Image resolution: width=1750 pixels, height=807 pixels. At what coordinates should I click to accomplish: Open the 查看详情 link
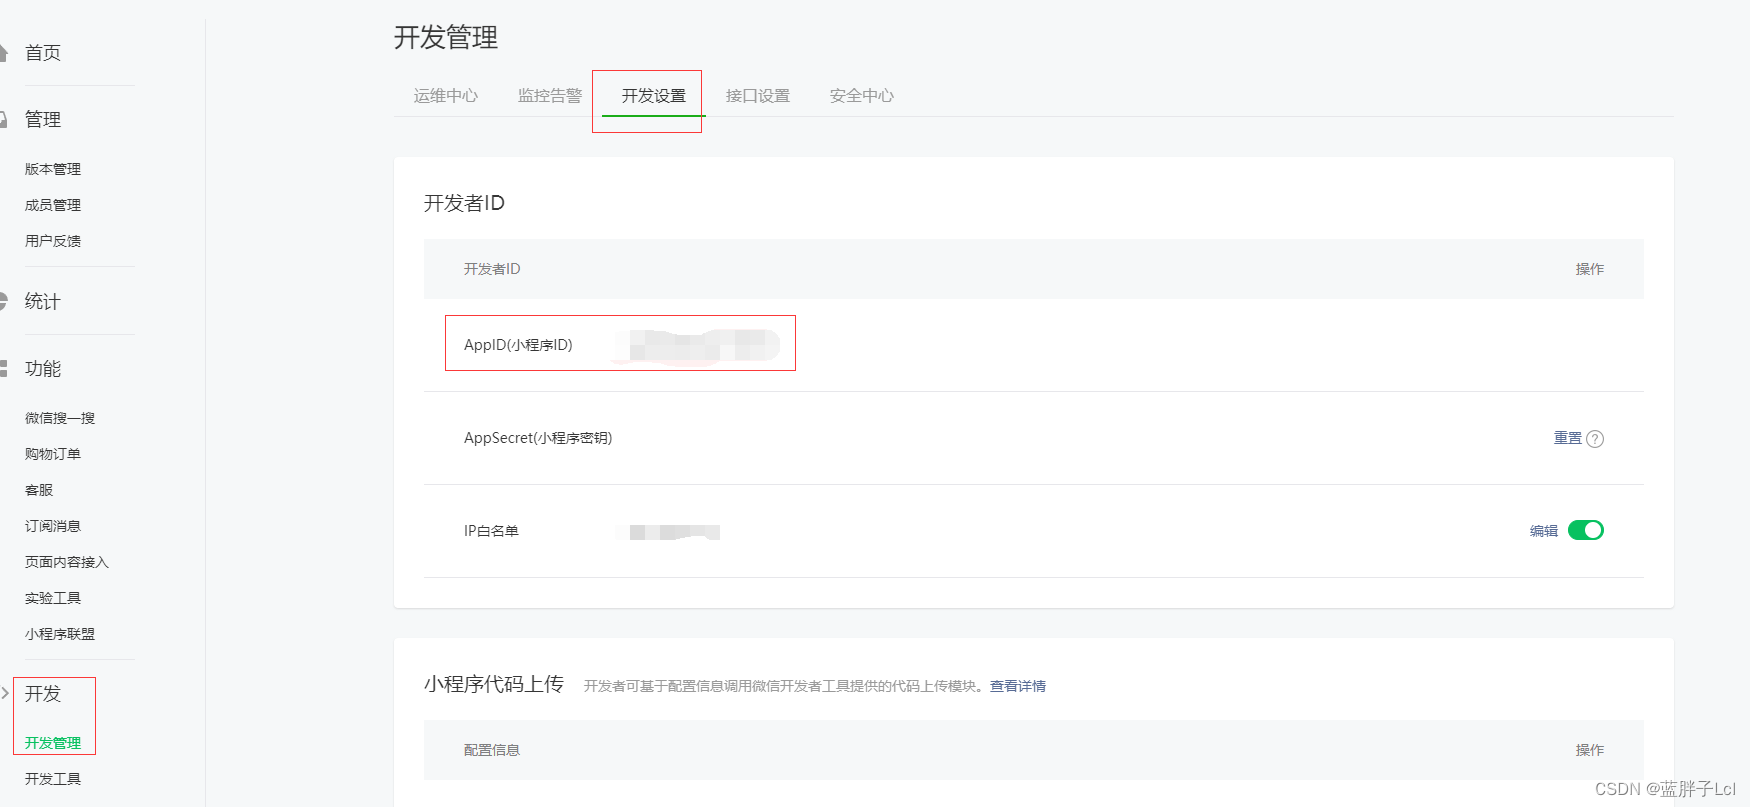point(1018,686)
